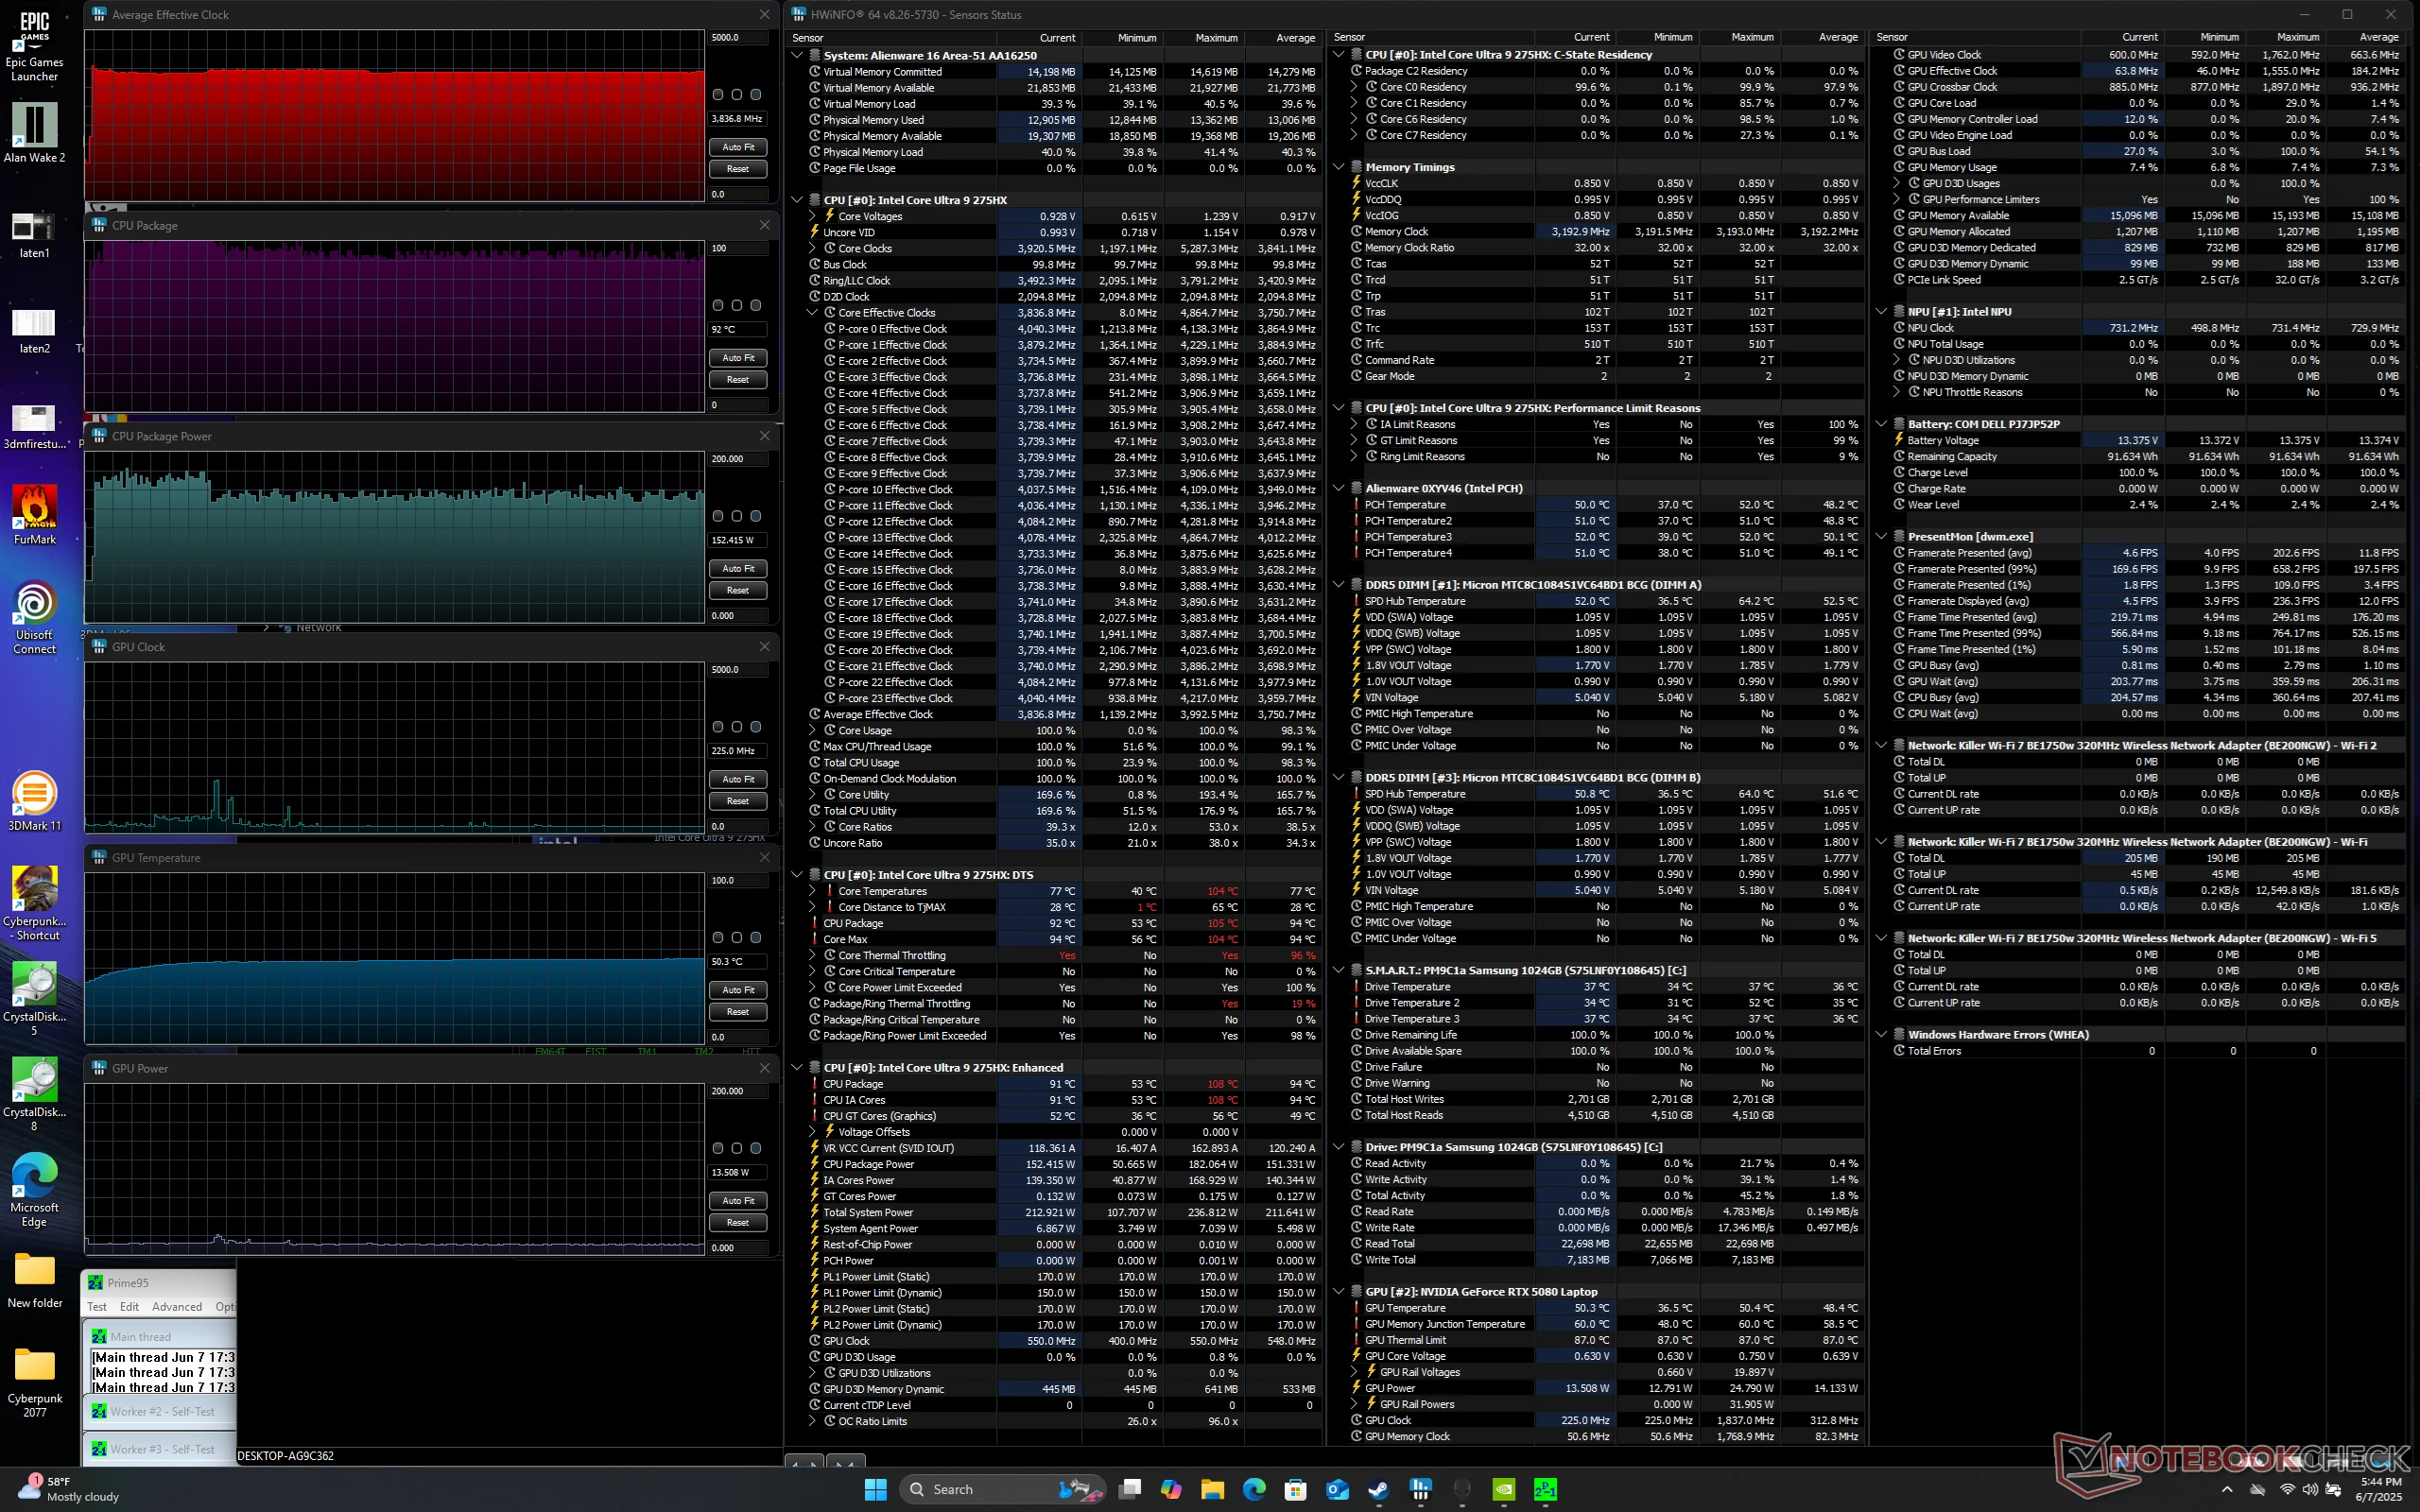Screen dimensions: 2420x1512
Task: Open Microsoft Edge from the taskbar
Action: tap(1255, 1489)
